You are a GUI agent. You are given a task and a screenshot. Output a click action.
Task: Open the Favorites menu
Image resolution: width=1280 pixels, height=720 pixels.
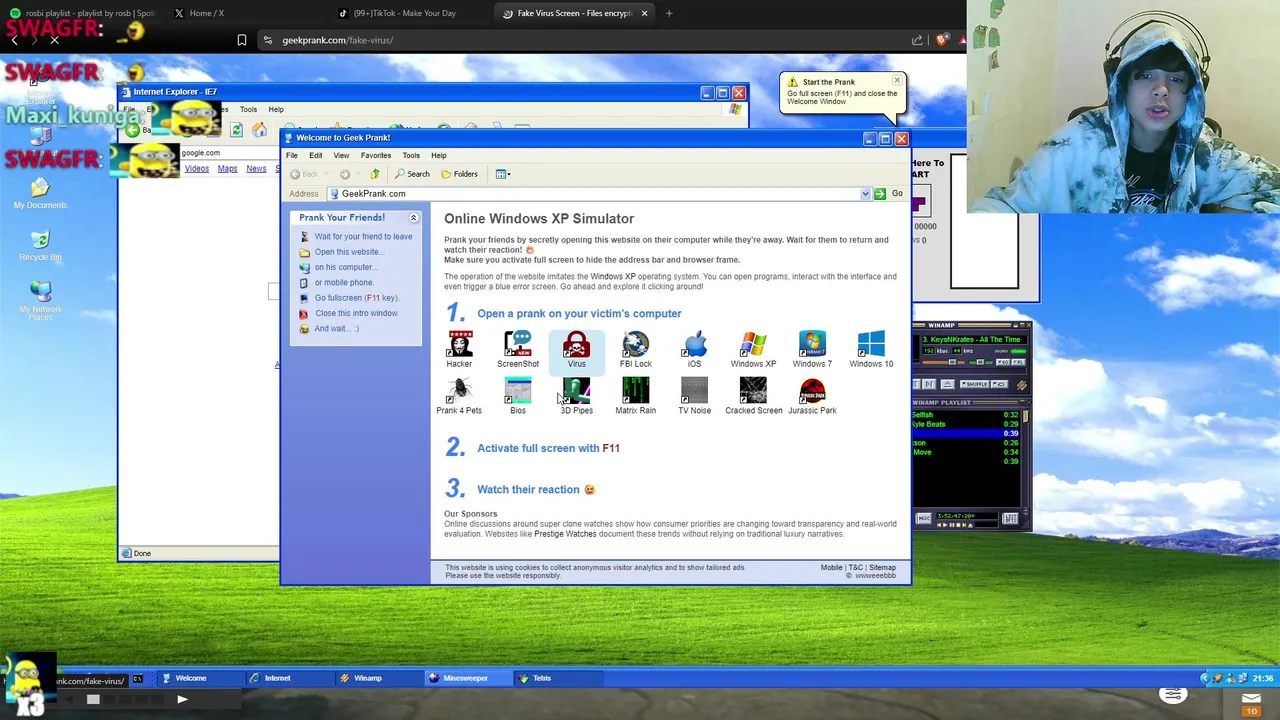(x=376, y=155)
